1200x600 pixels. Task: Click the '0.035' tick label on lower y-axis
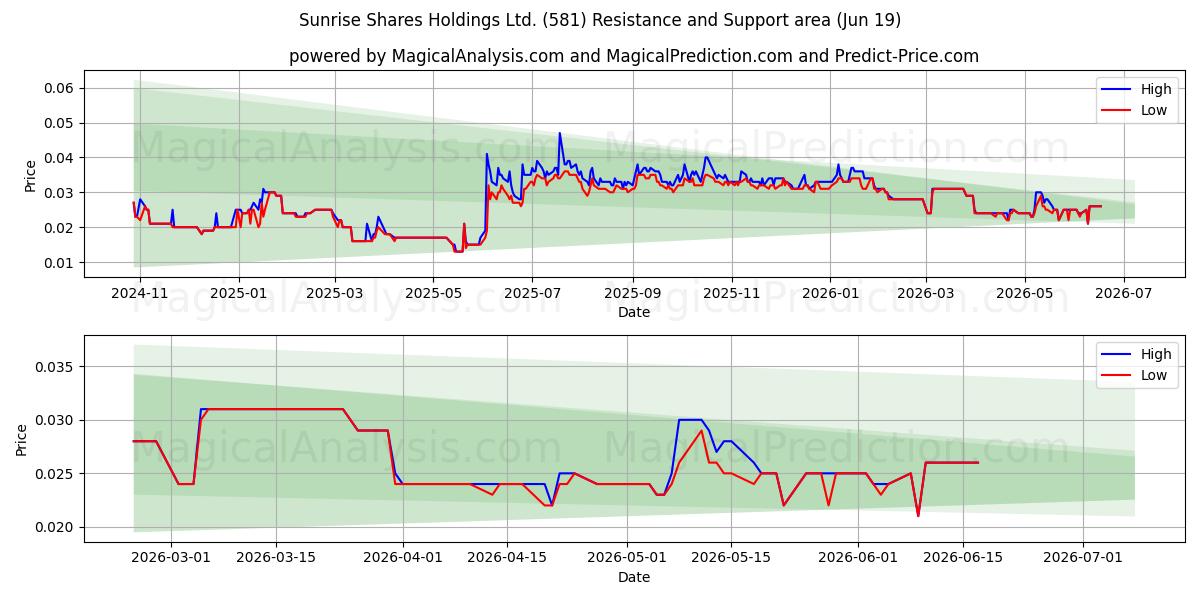tap(57, 367)
